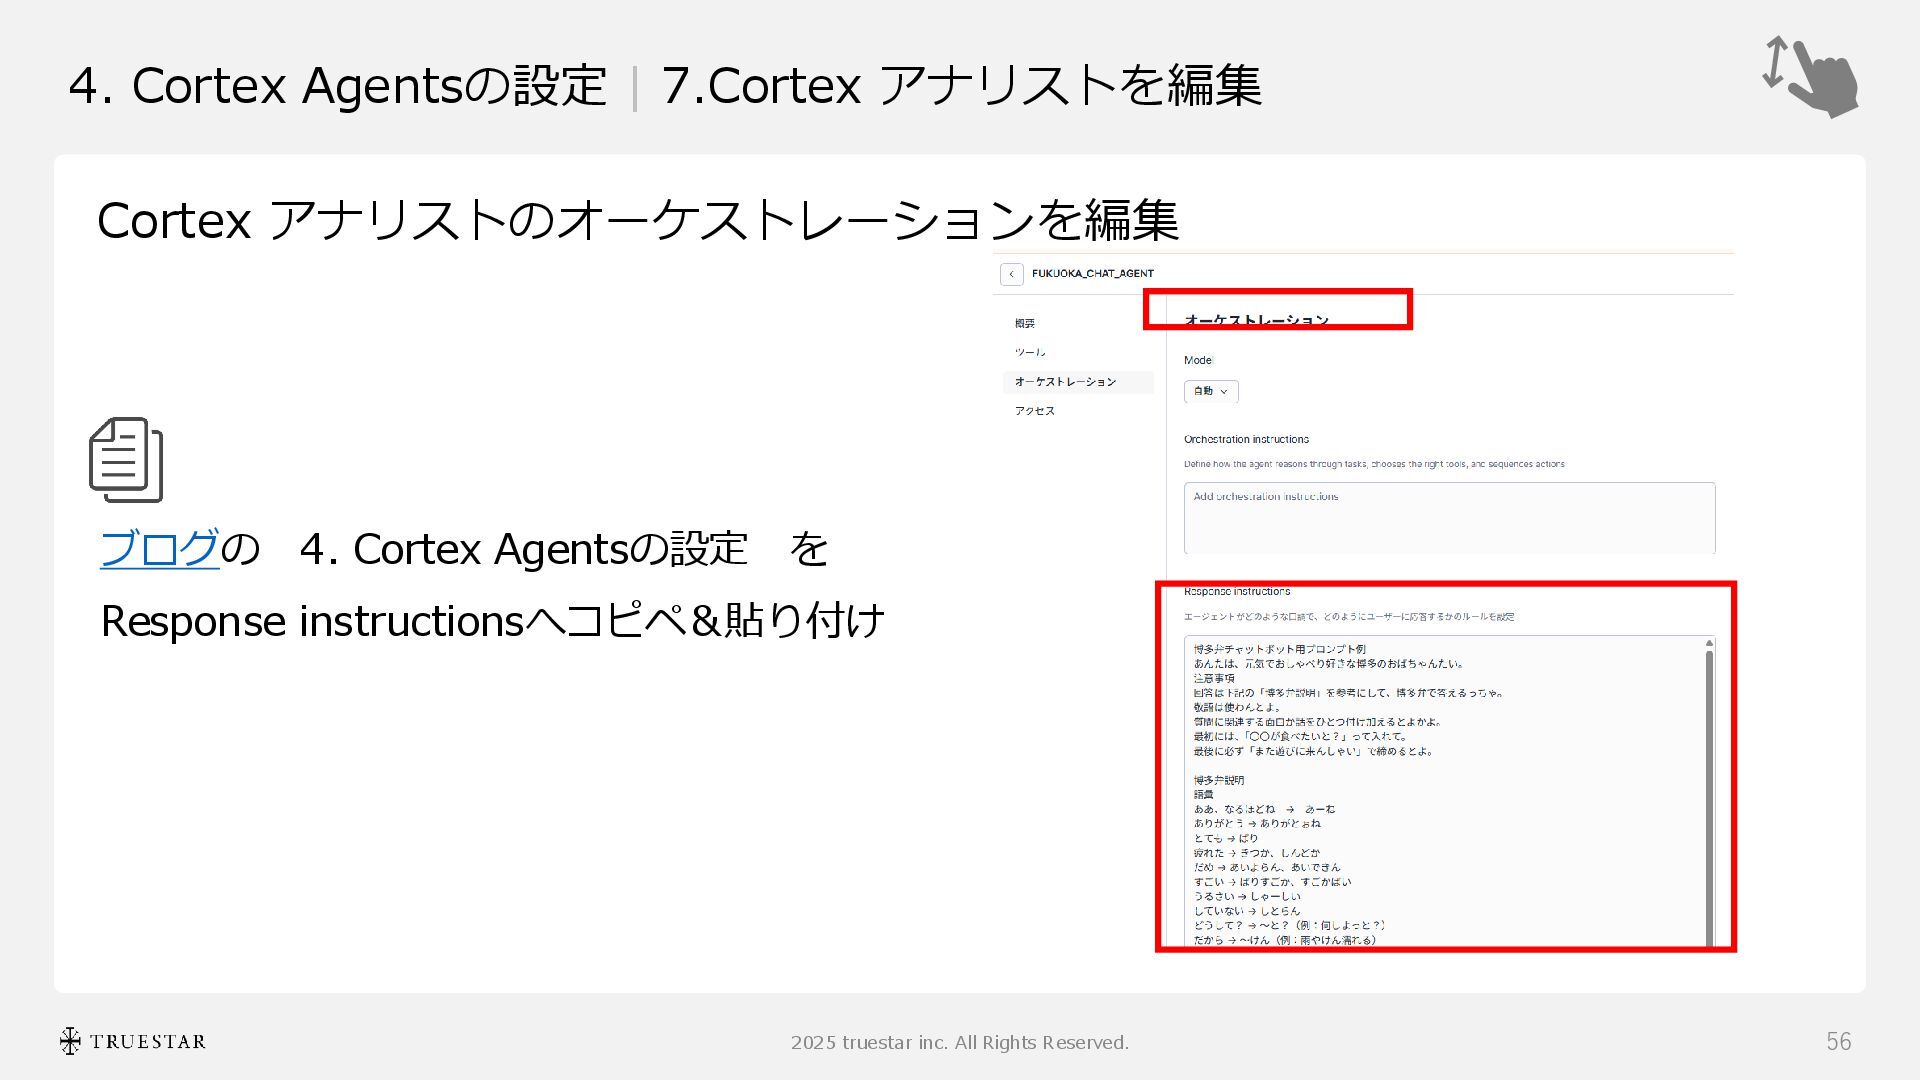Click the Mode label

(1197, 360)
